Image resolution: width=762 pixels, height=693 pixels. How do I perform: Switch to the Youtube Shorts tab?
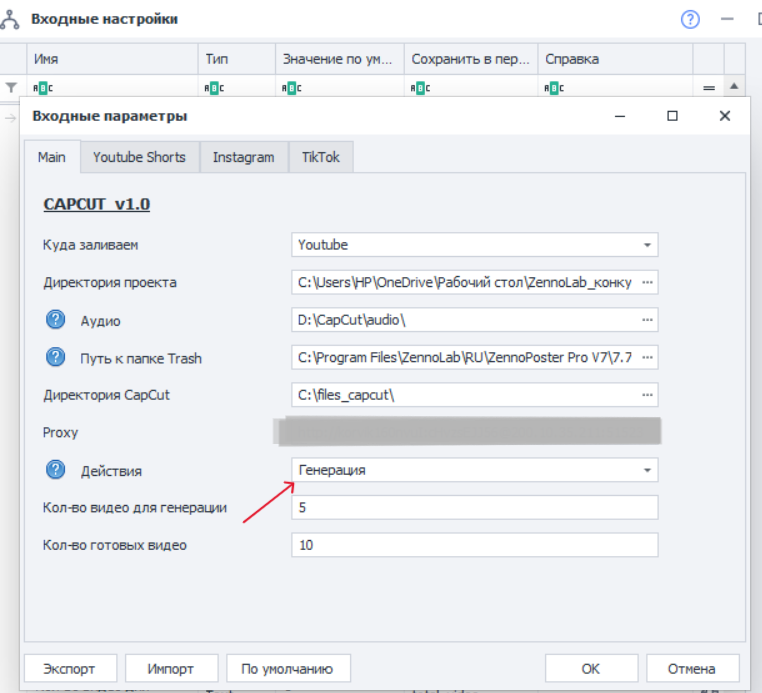coord(139,157)
